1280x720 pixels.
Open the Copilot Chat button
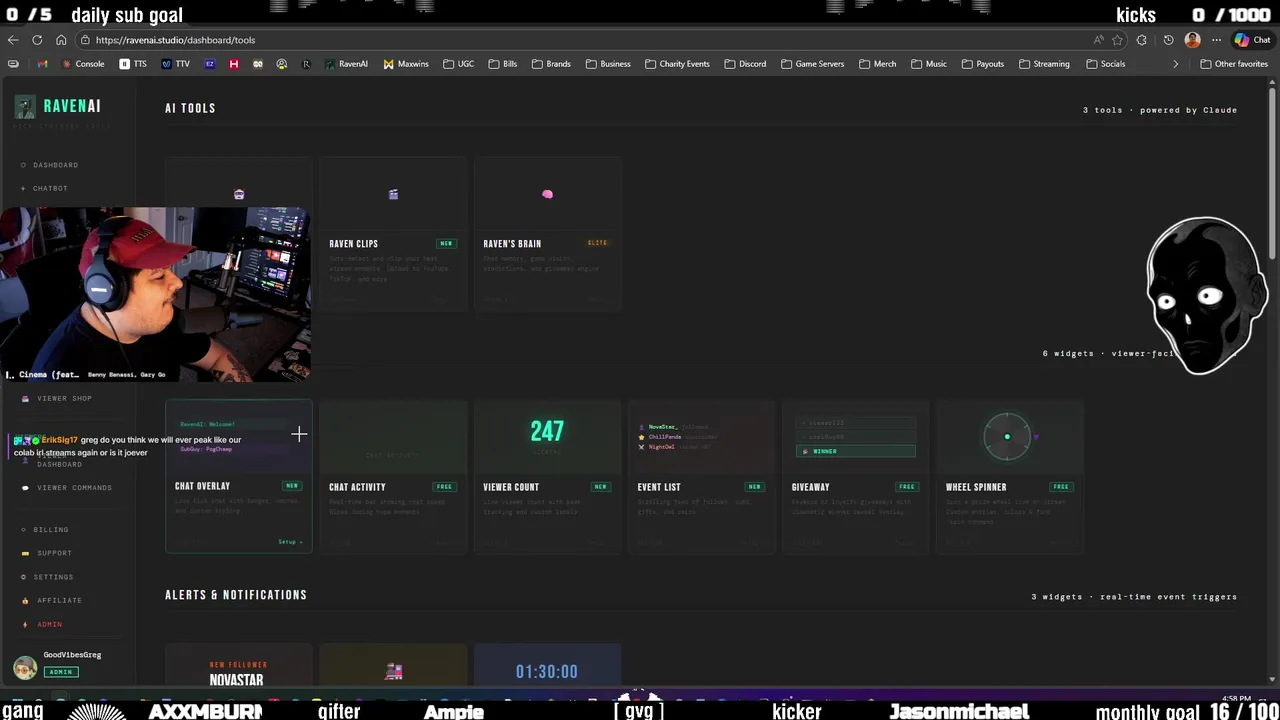pyautogui.click(x=1252, y=40)
